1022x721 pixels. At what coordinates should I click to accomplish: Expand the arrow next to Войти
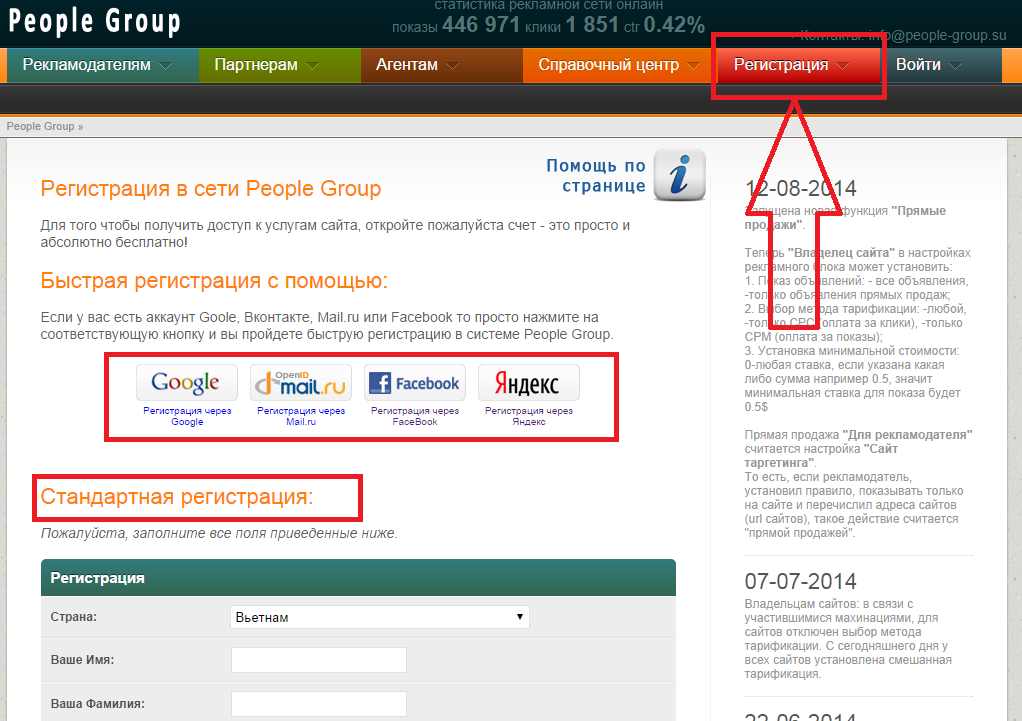point(956,66)
